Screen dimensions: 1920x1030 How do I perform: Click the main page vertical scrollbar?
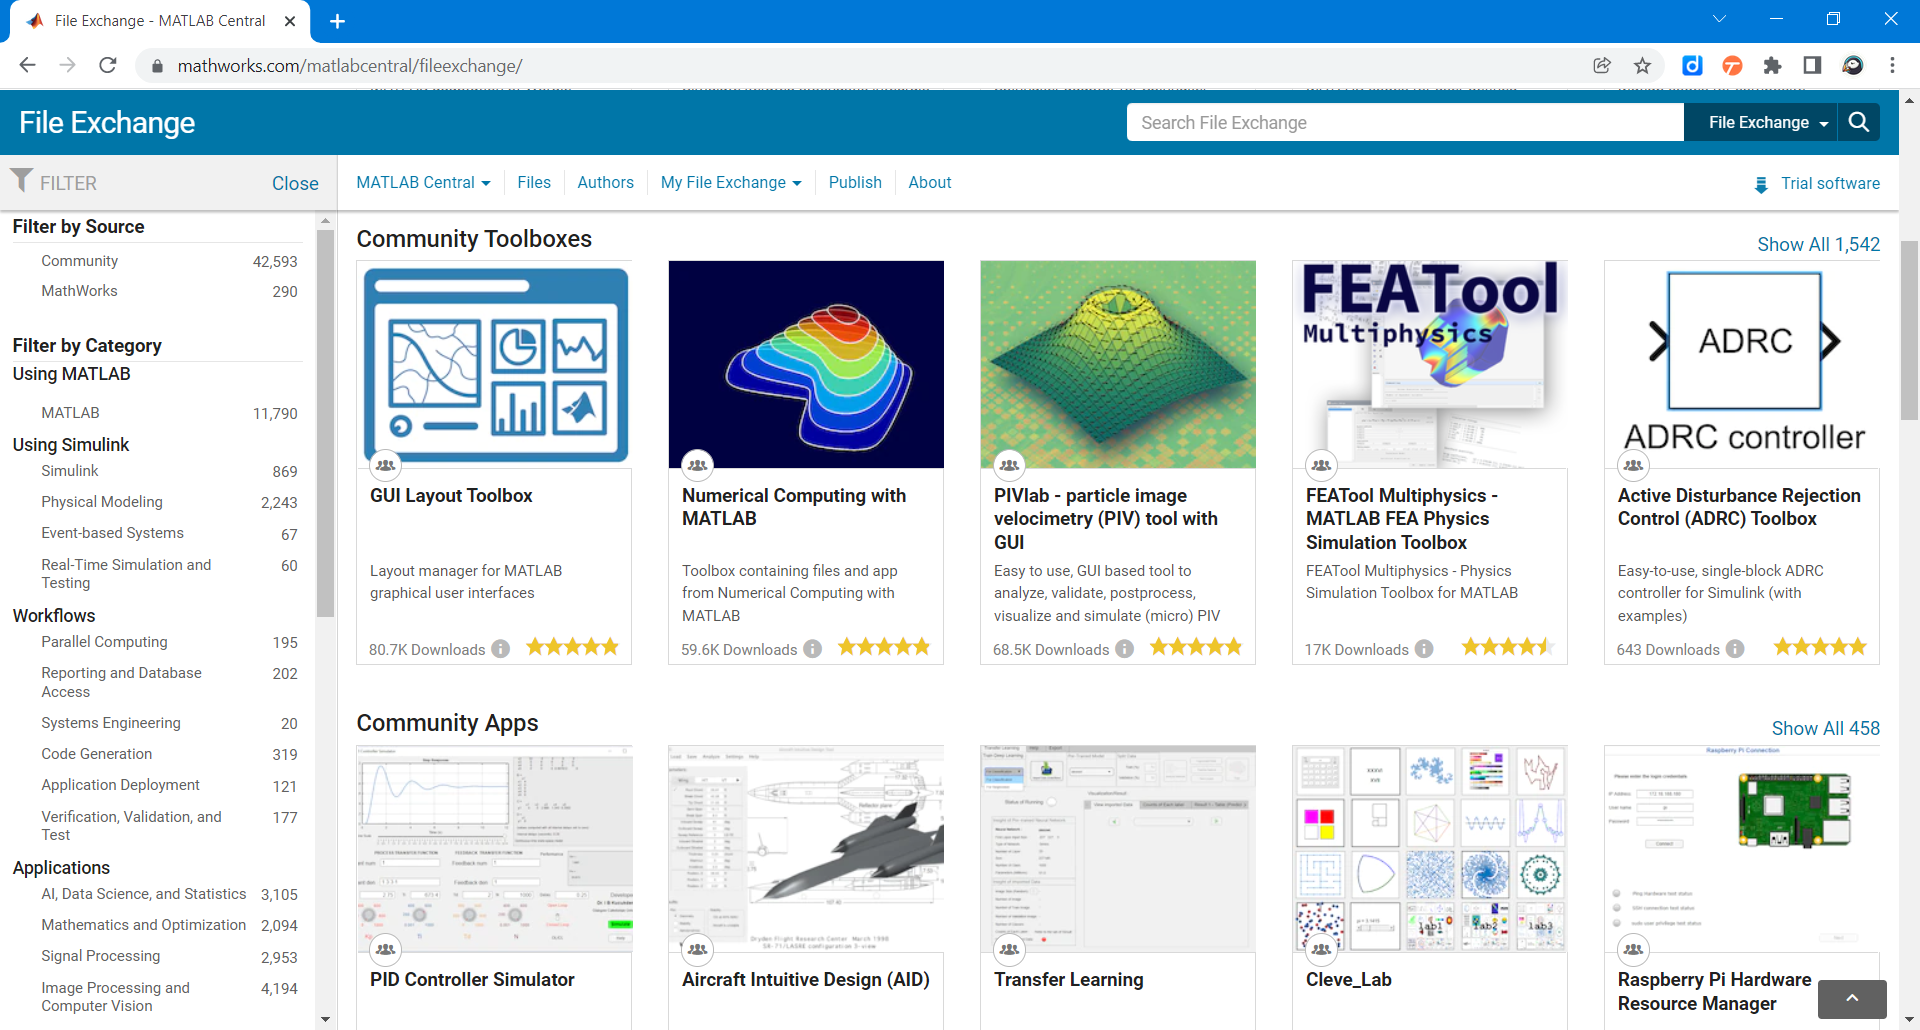(x=1909, y=330)
